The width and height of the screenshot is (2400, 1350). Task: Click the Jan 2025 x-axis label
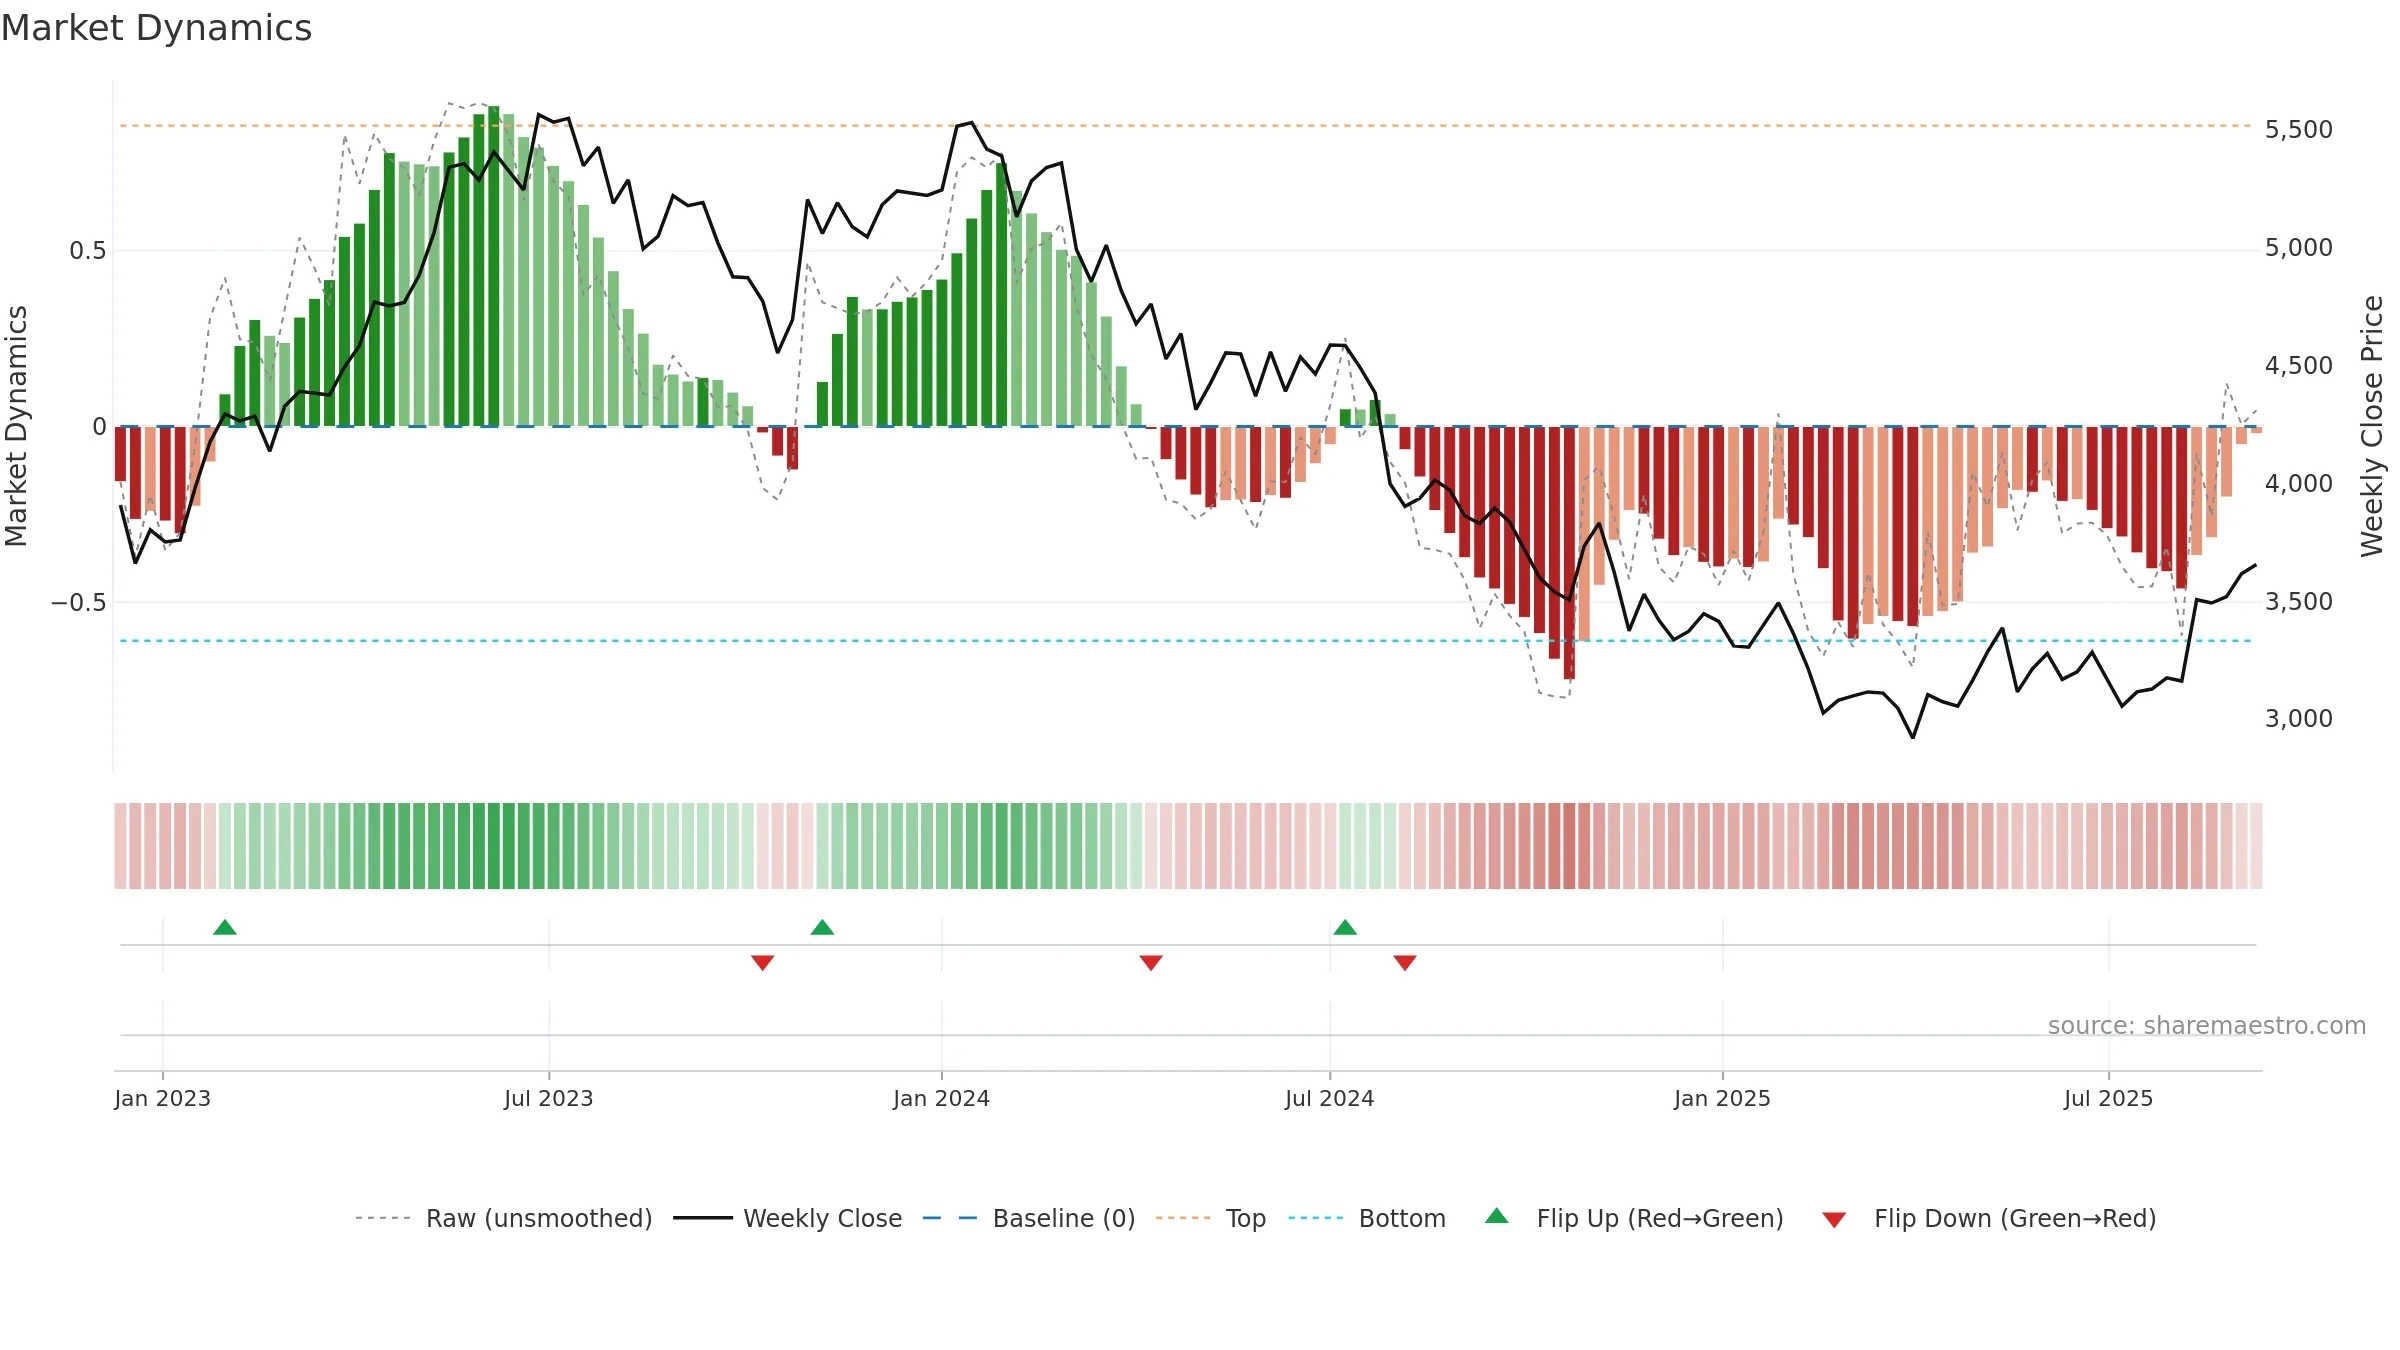pos(1723,1098)
